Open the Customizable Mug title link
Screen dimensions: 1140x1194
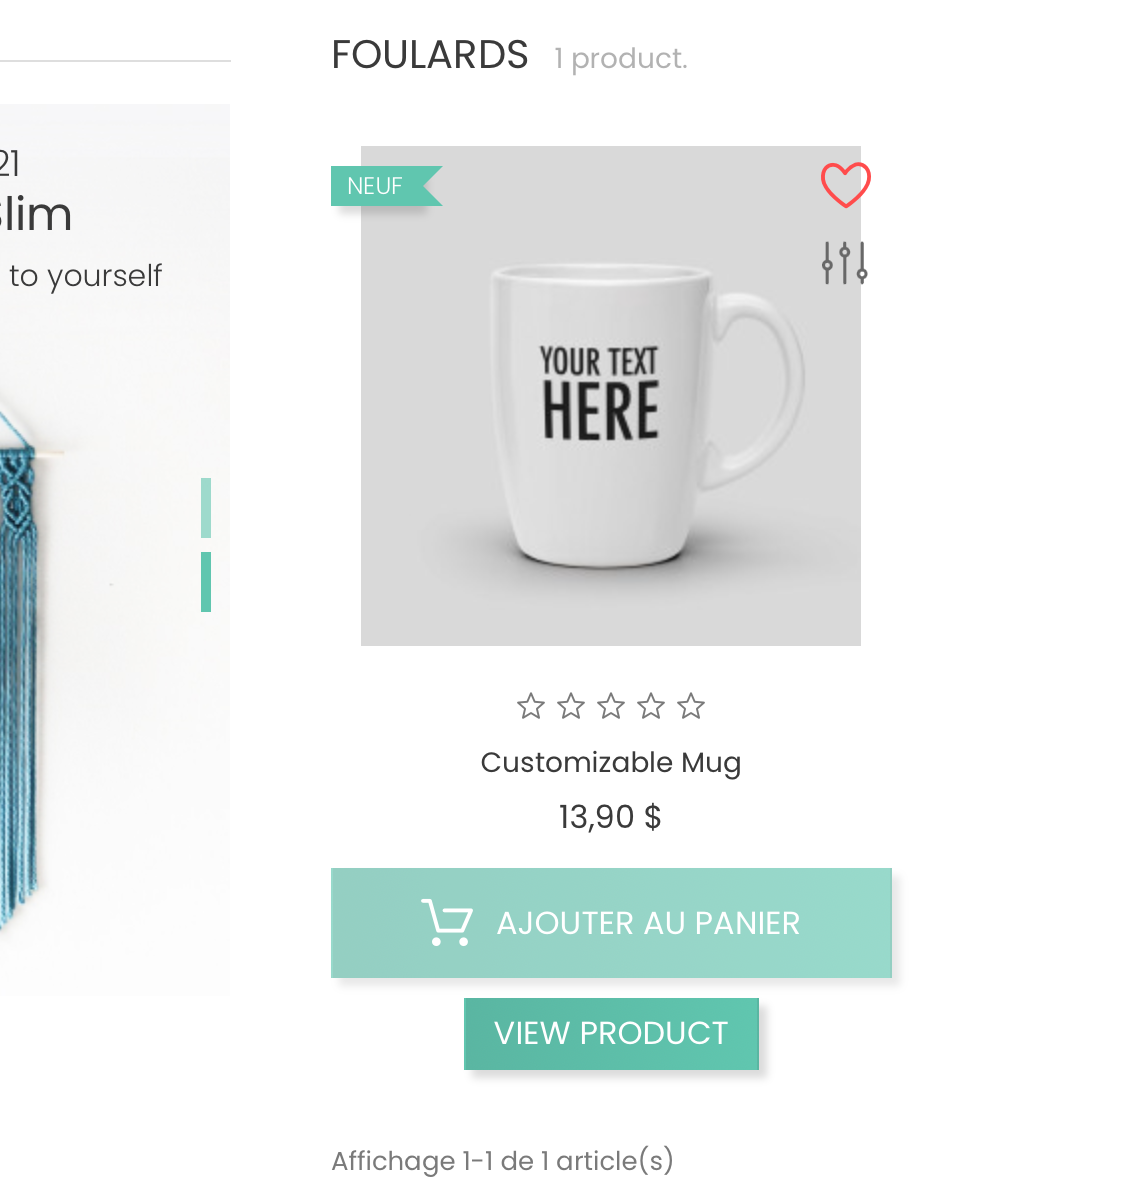tap(611, 762)
